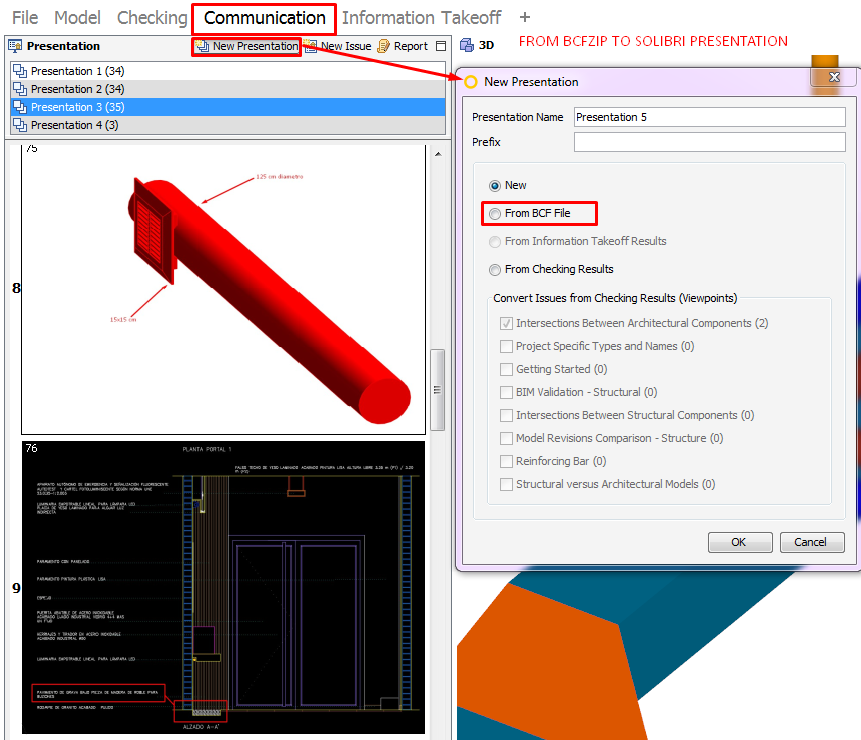Toggle BIM Validation - Structural checkbox
The height and width of the screenshot is (740, 861).
(x=506, y=393)
